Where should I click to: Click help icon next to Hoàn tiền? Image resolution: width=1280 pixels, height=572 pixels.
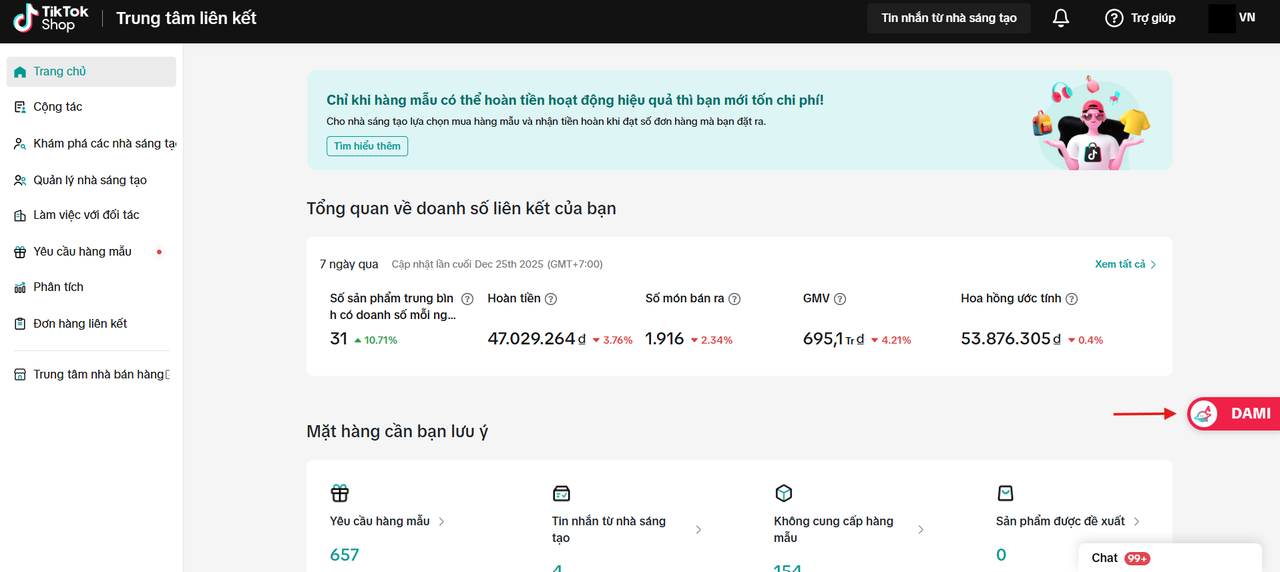coord(551,299)
